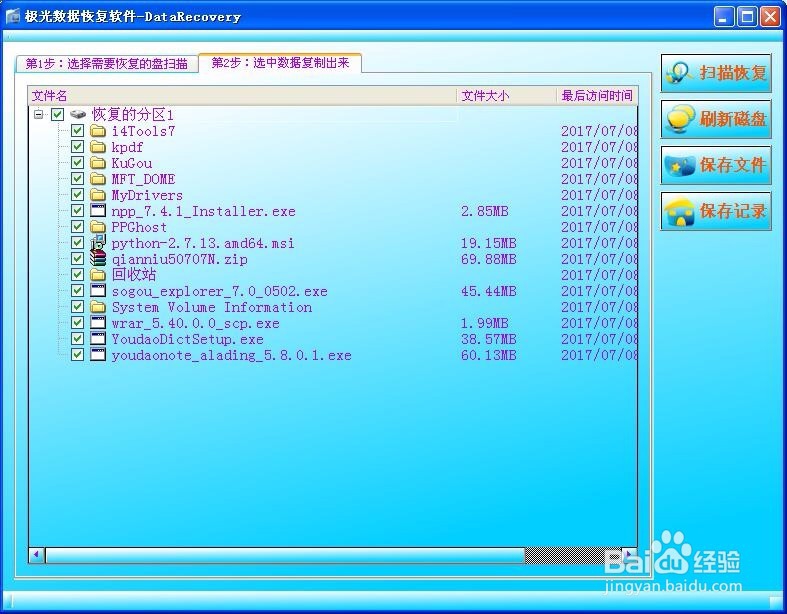Click the 45.44MB file size value

coord(488,291)
